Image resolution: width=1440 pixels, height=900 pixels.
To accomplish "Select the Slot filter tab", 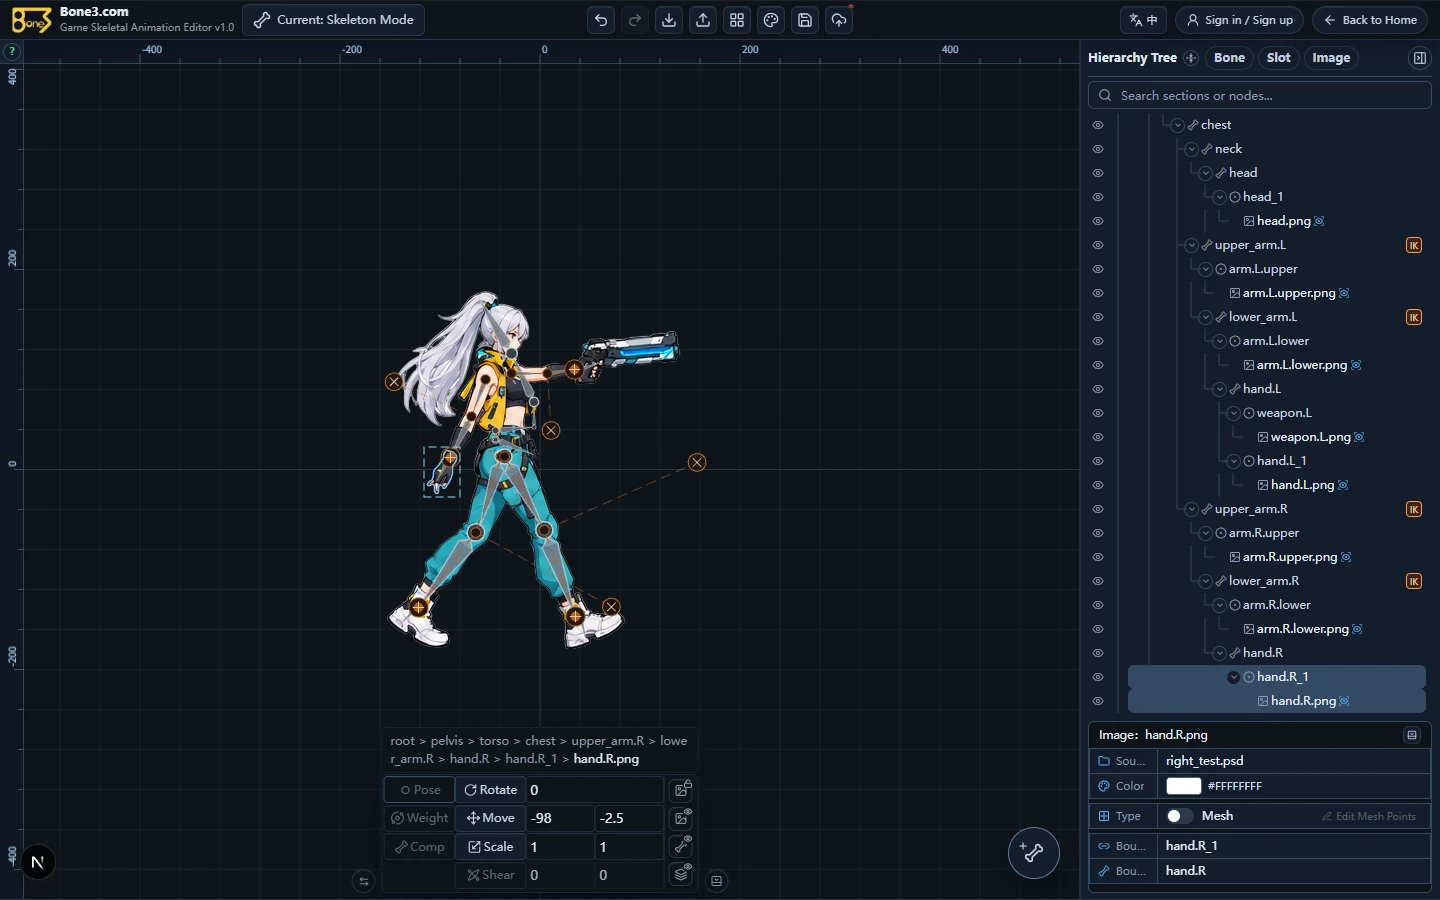I will (1278, 58).
